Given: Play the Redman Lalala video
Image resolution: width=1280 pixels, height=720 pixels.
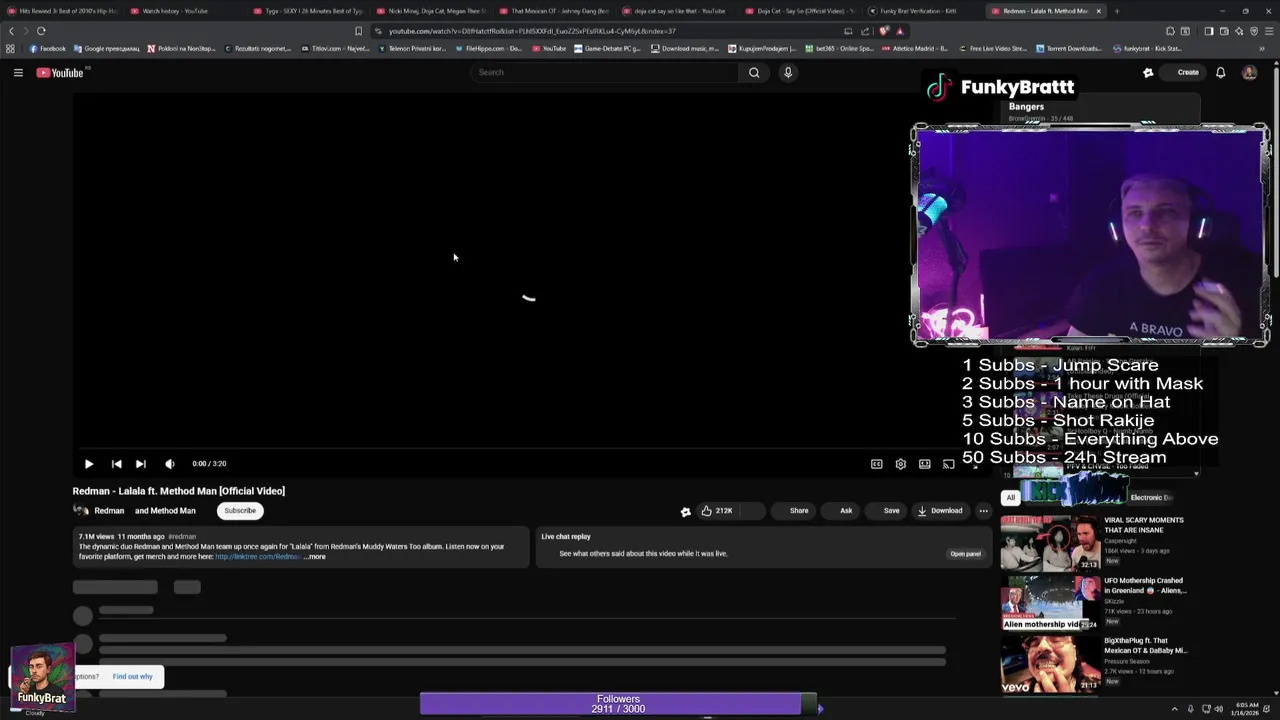Looking at the screenshot, I should [88, 464].
